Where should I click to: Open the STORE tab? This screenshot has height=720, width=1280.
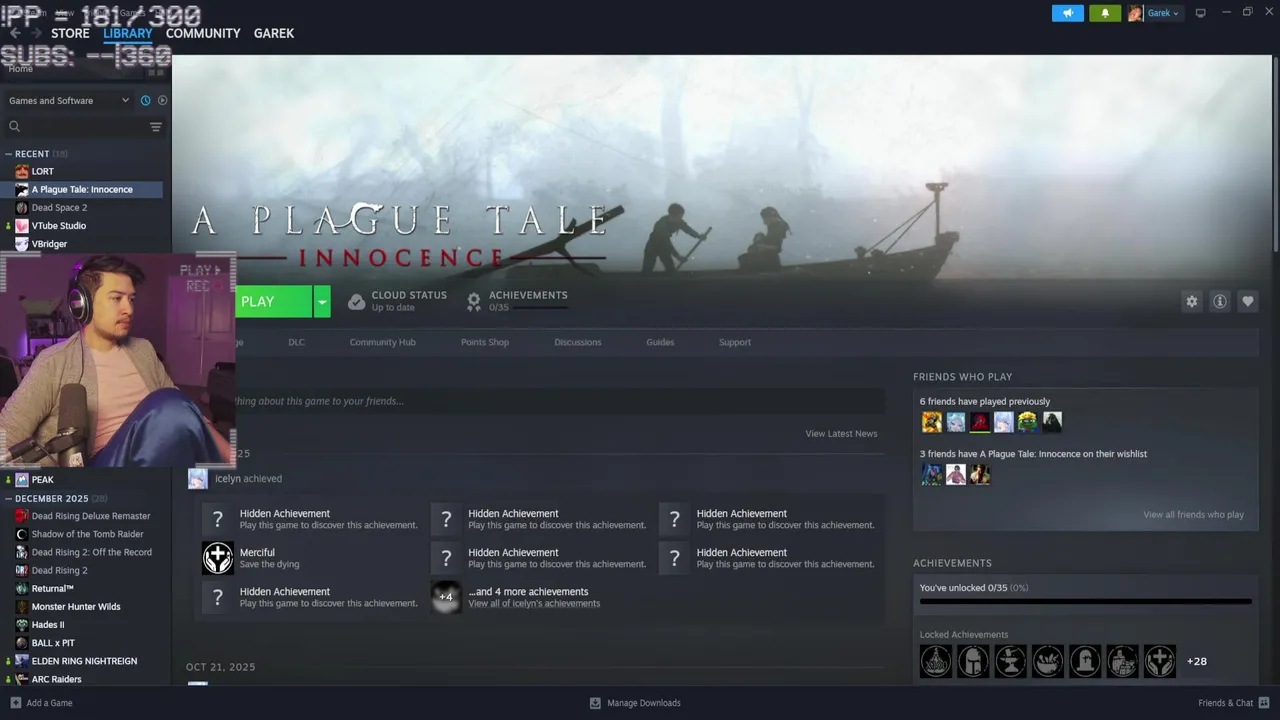pyautogui.click(x=70, y=33)
